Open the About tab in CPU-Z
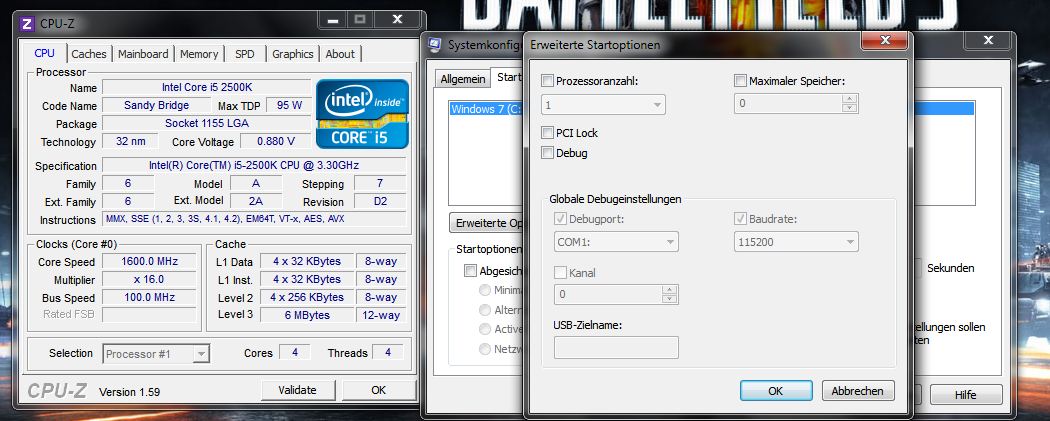 point(340,54)
